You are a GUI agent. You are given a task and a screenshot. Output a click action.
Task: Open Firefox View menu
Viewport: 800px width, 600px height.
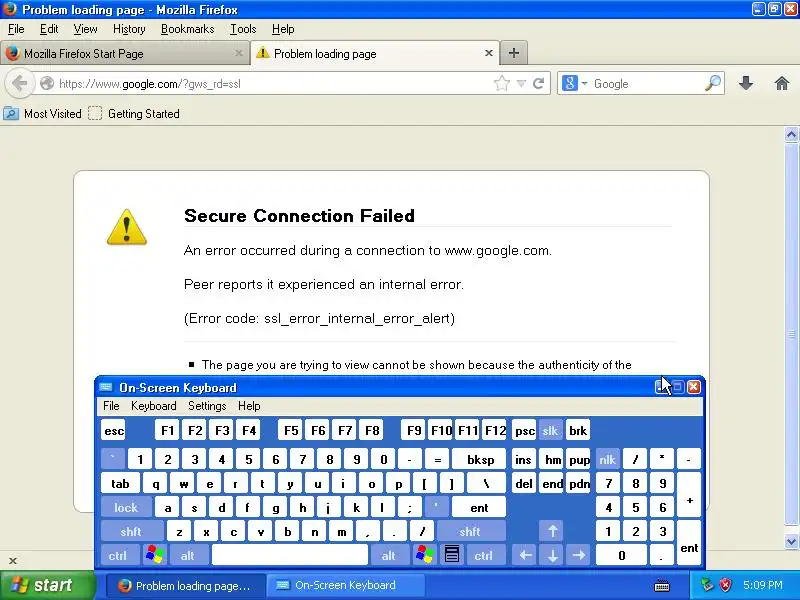[85, 29]
